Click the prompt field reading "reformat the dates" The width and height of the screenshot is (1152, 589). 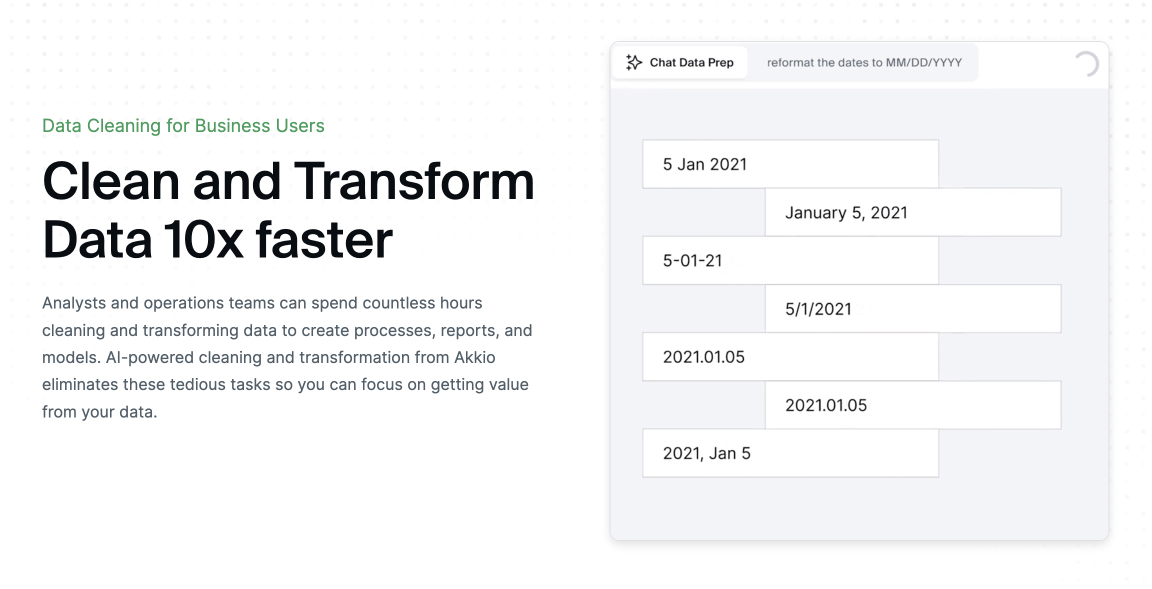pyautogui.click(x=865, y=61)
